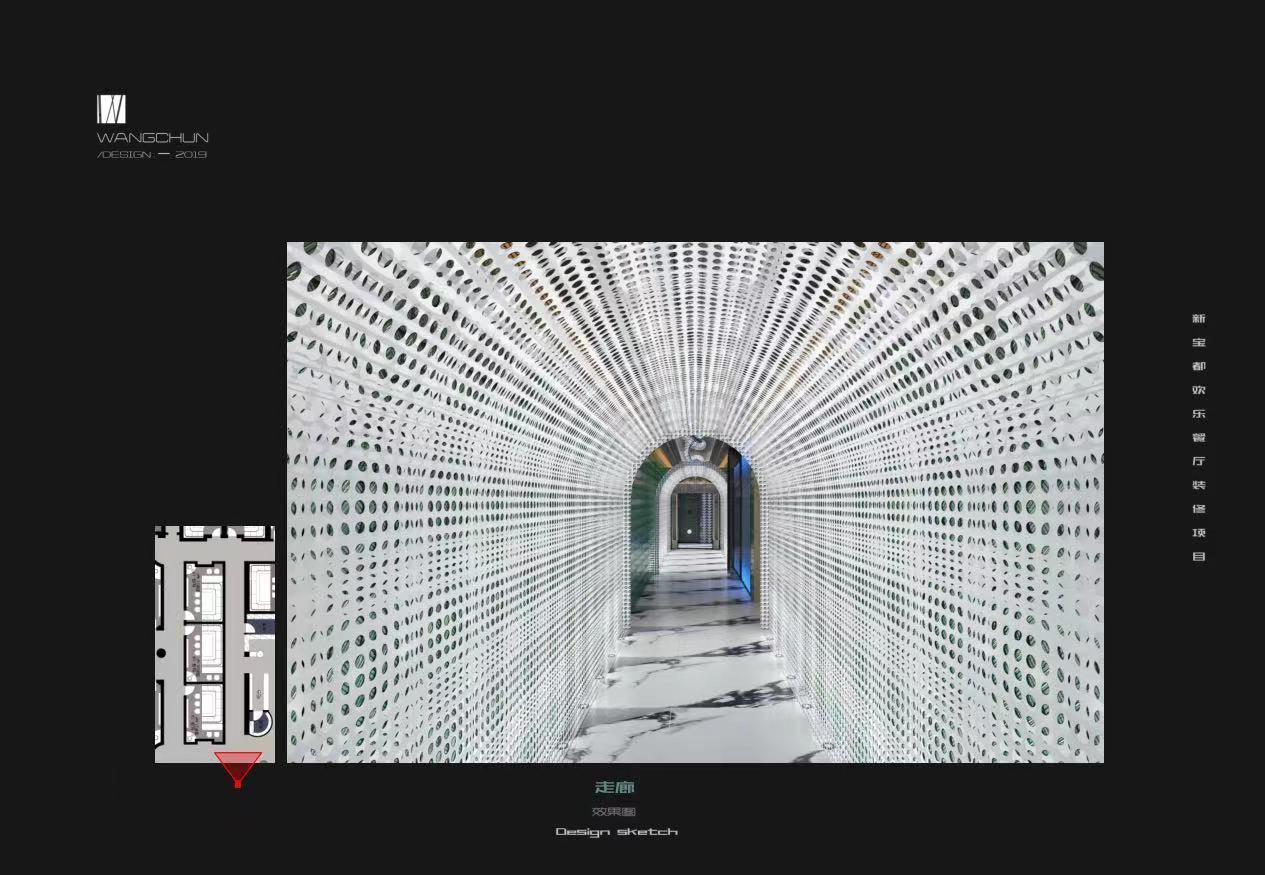Click the red camera viewpoint marker
This screenshot has width=1265, height=875.
pos(238,769)
